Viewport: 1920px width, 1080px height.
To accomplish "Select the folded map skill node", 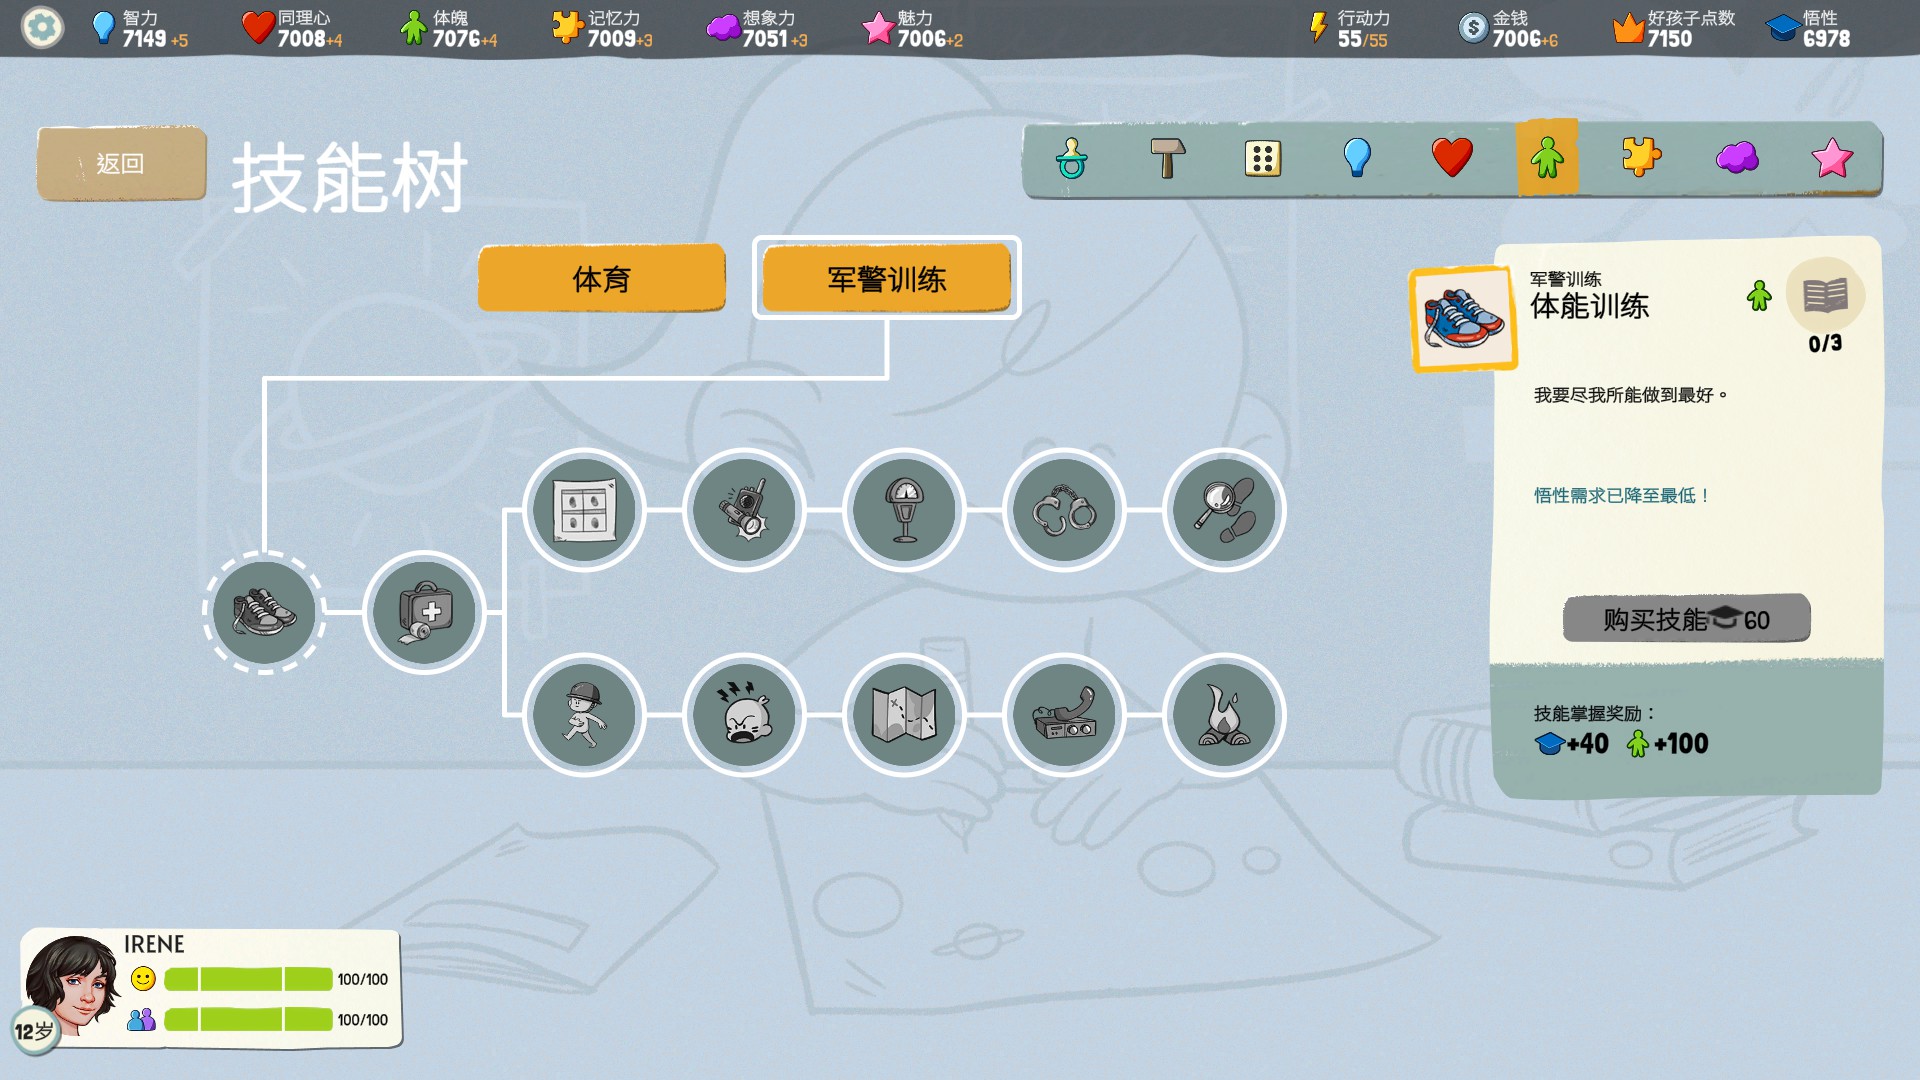I will click(x=904, y=715).
